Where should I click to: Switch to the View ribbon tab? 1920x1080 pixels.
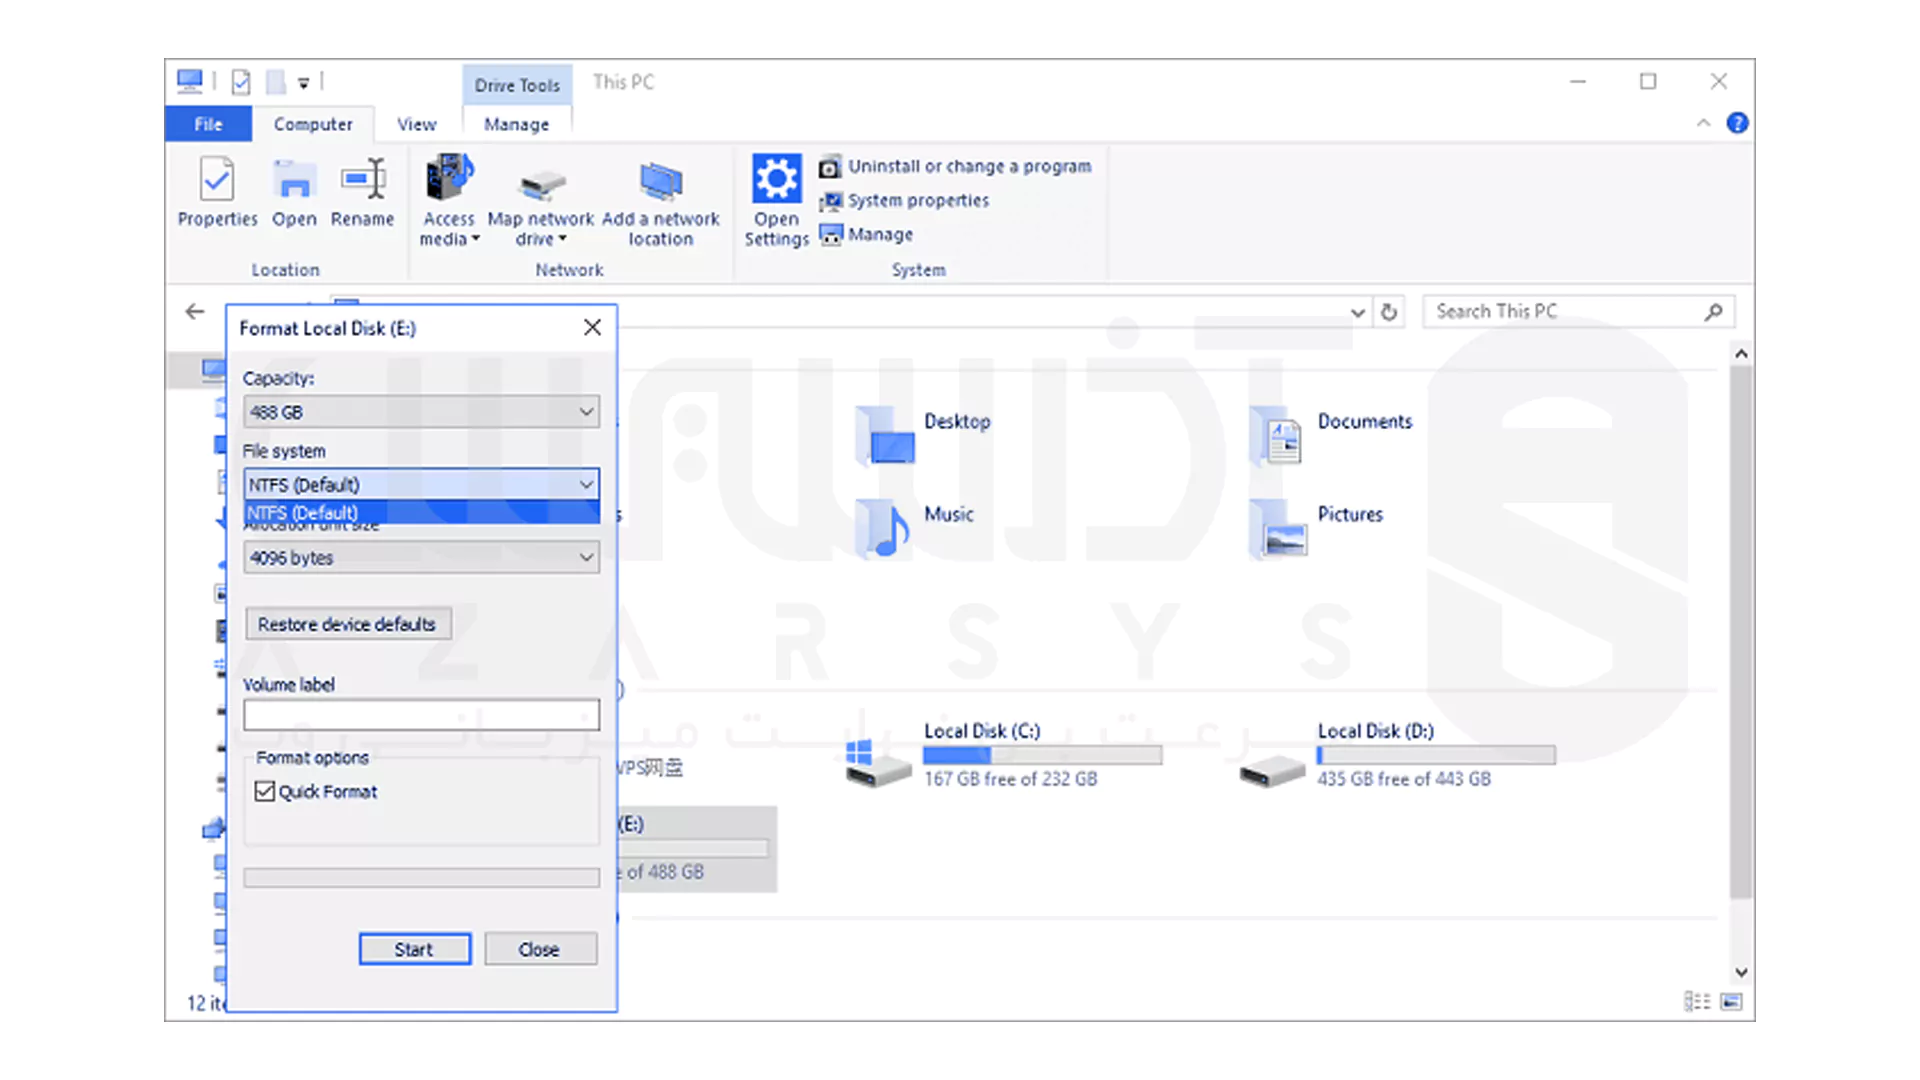click(416, 124)
